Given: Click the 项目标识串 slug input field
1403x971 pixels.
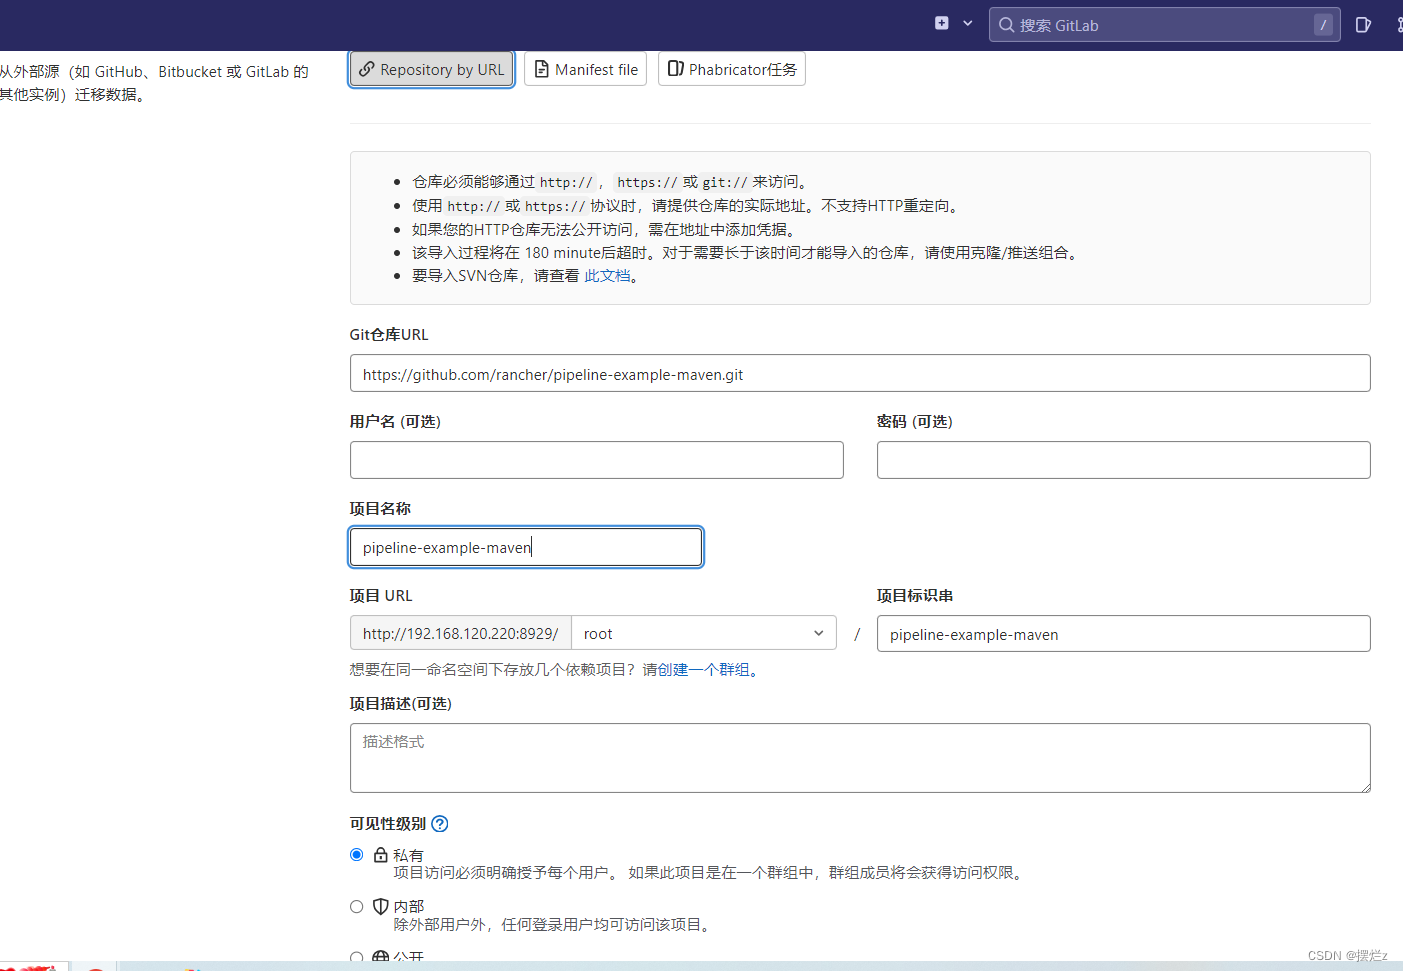Looking at the screenshot, I should pos(1124,634).
